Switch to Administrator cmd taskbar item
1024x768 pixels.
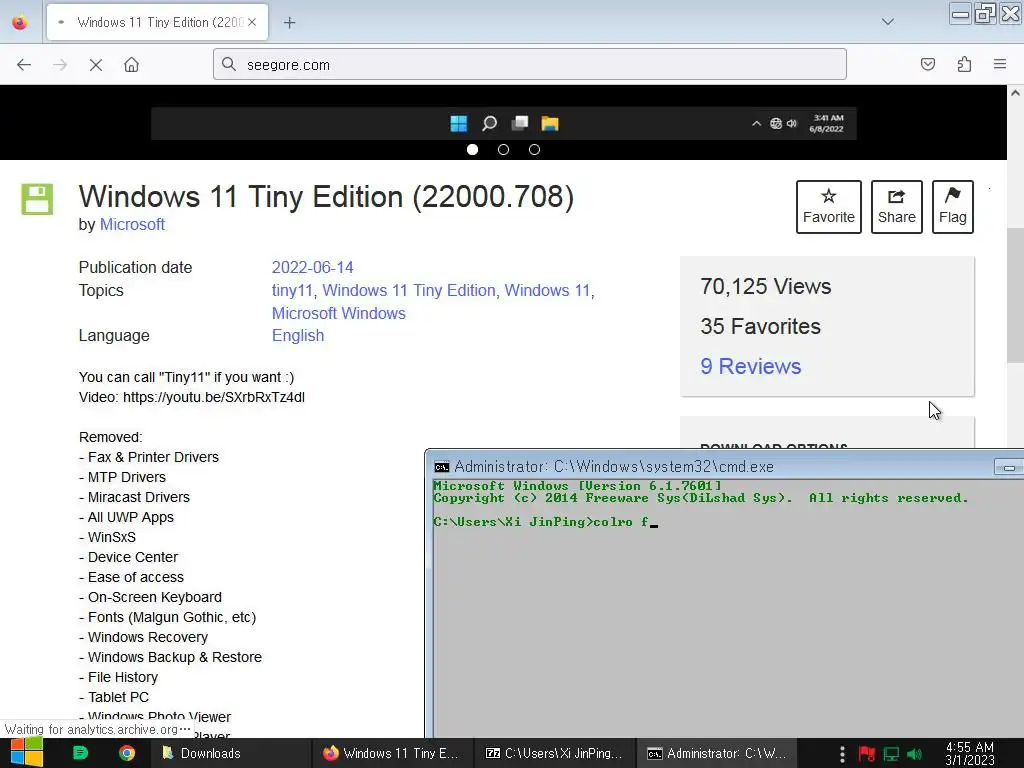716,753
